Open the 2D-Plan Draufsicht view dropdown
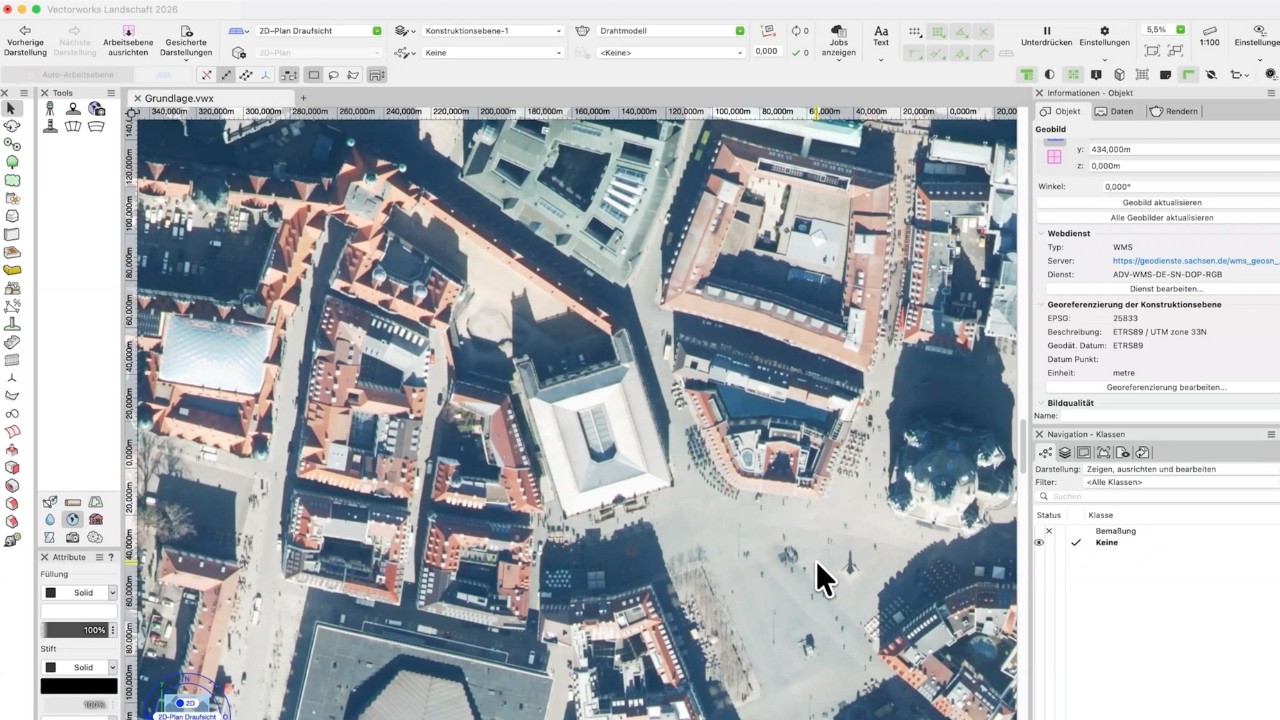The image size is (1280, 720). click(319, 31)
